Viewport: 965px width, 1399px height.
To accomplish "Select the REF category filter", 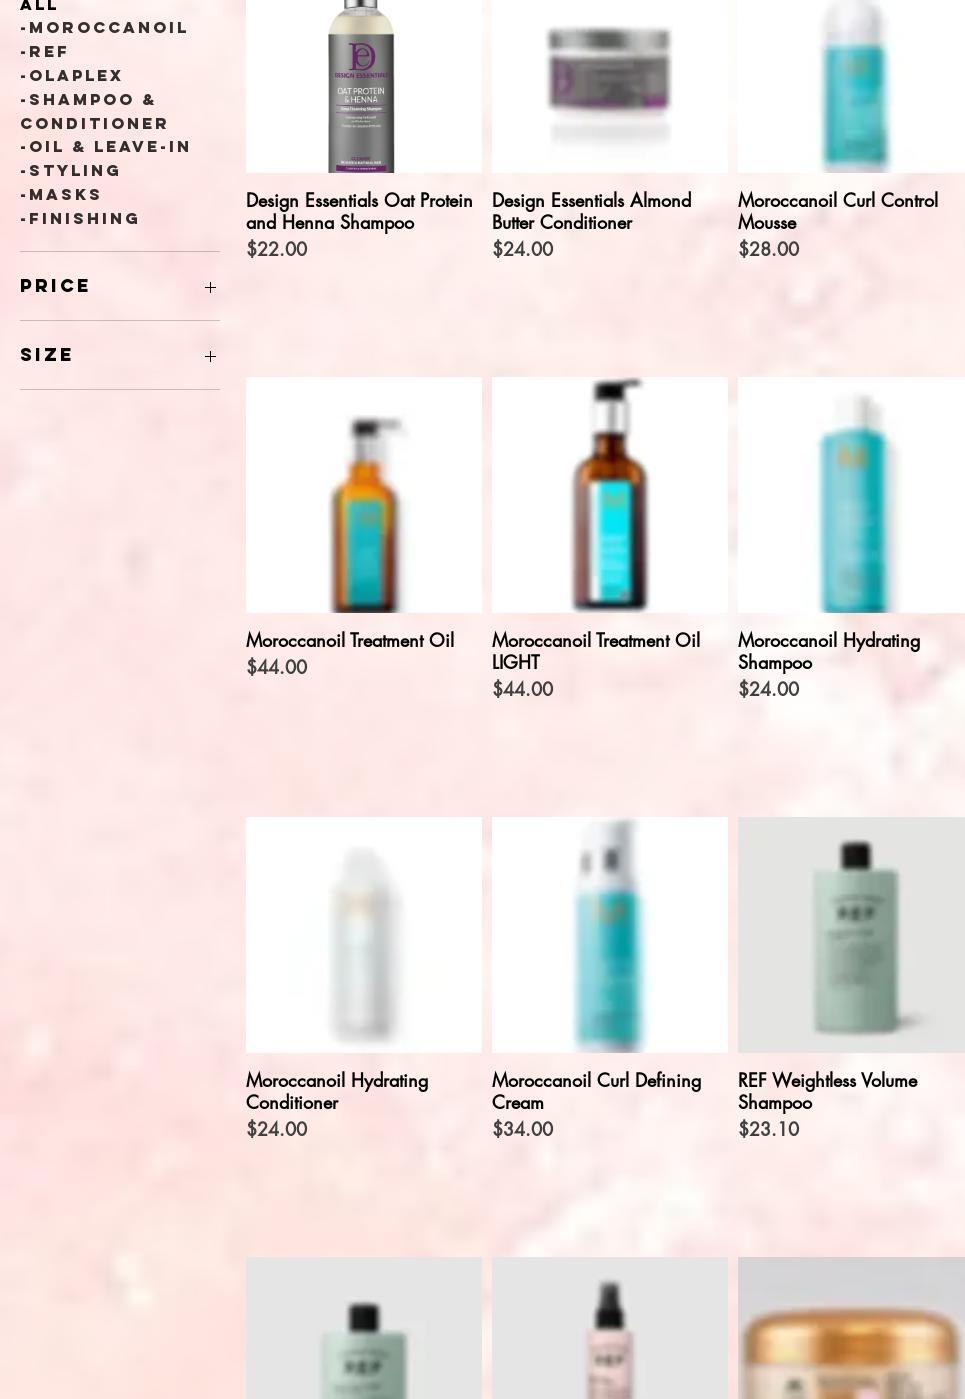I will pyautogui.click(x=45, y=51).
